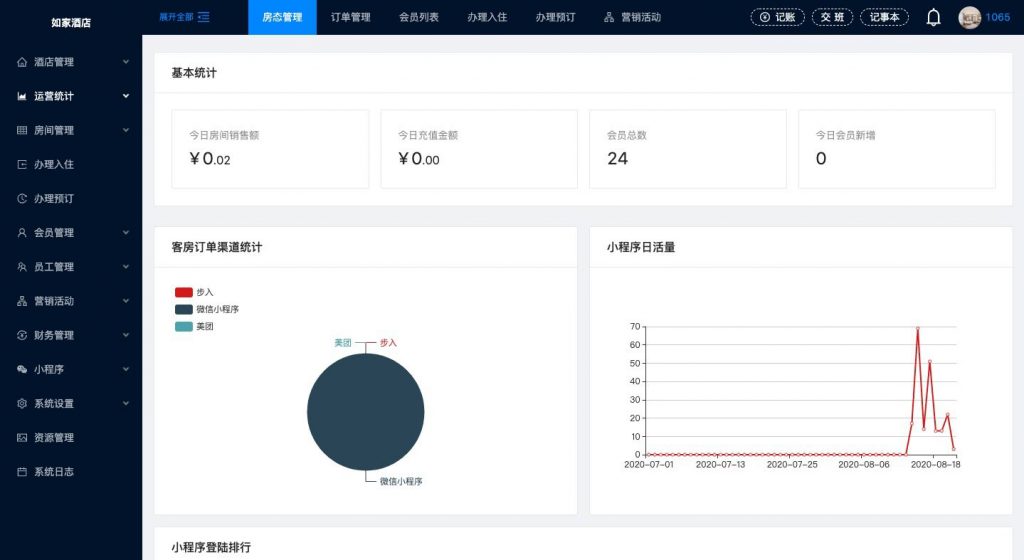Click the 系统设置 gear icon
Viewport: 1024px width, 560px height.
(x=22, y=403)
